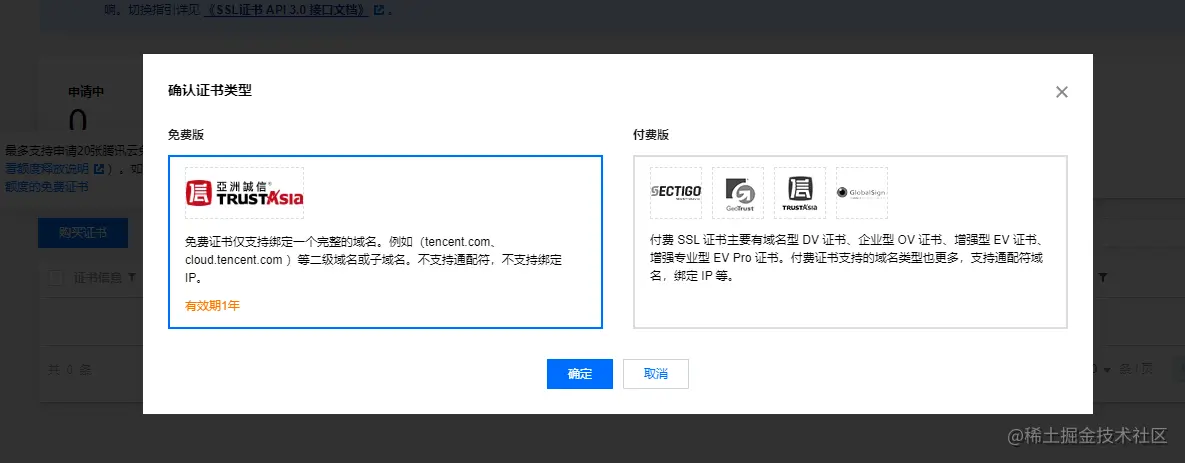This screenshot has height=463, width=1185.
Task: Open the SSL证书 API 3.0 接口文档 link
Action: coord(288,10)
